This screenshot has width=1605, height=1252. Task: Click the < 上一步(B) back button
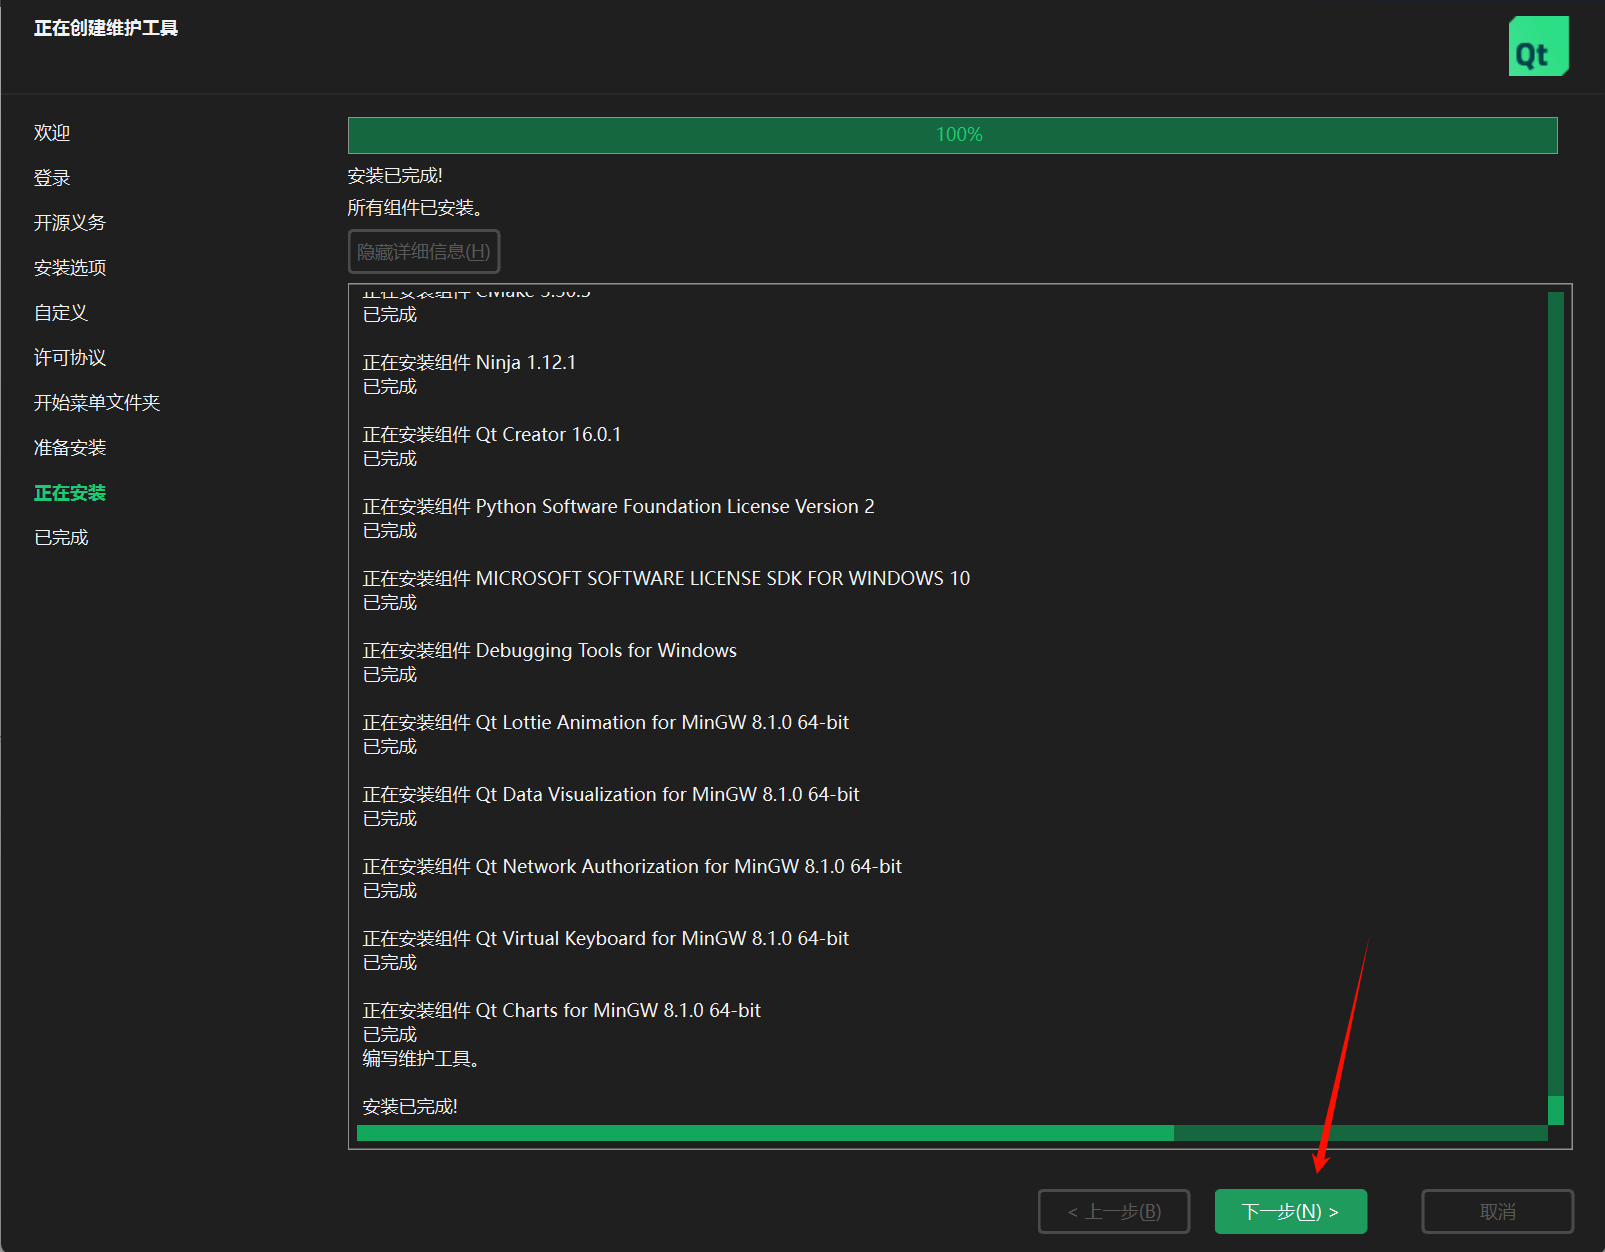pyautogui.click(x=1113, y=1211)
